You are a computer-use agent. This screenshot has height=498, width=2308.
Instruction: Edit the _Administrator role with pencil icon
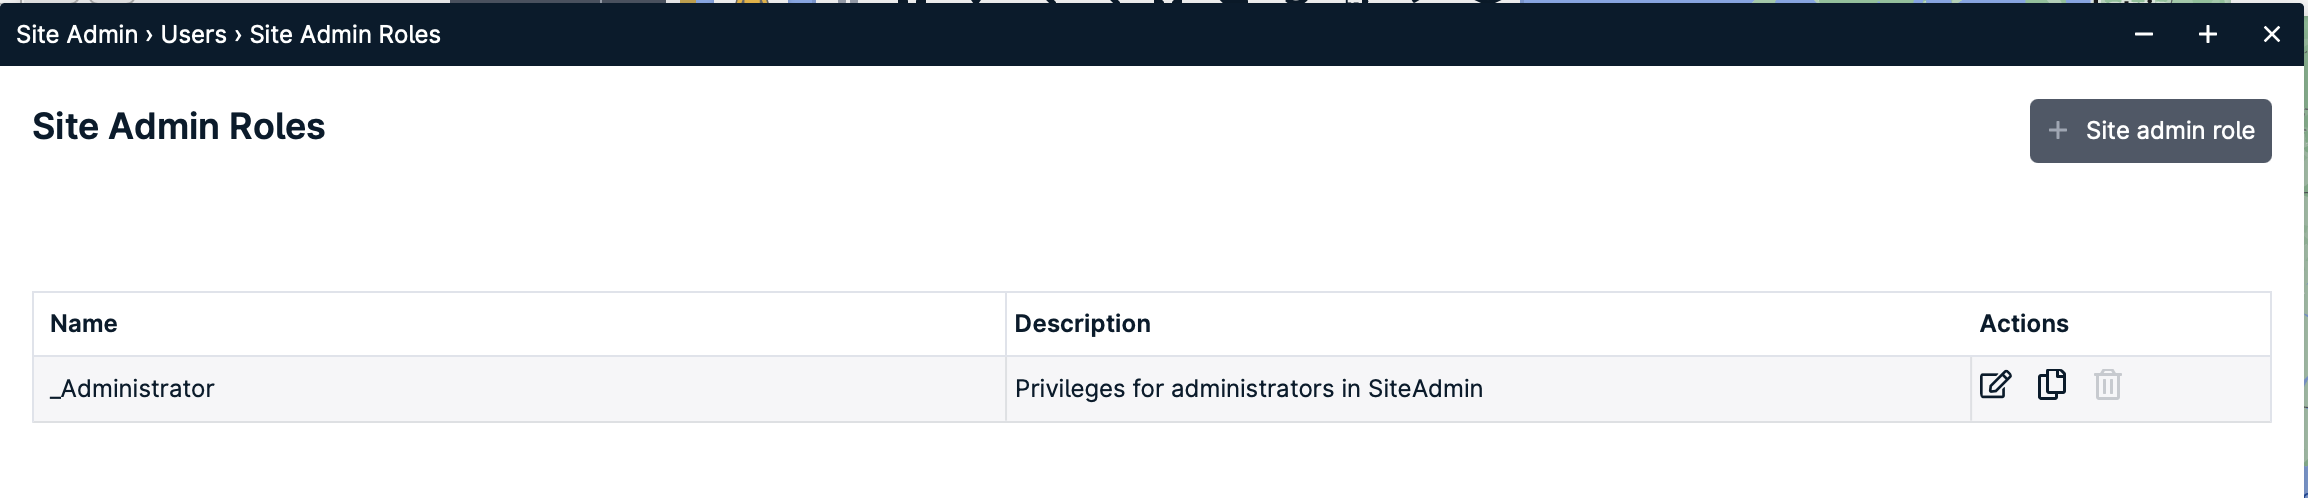pyautogui.click(x=1995, y=385)
